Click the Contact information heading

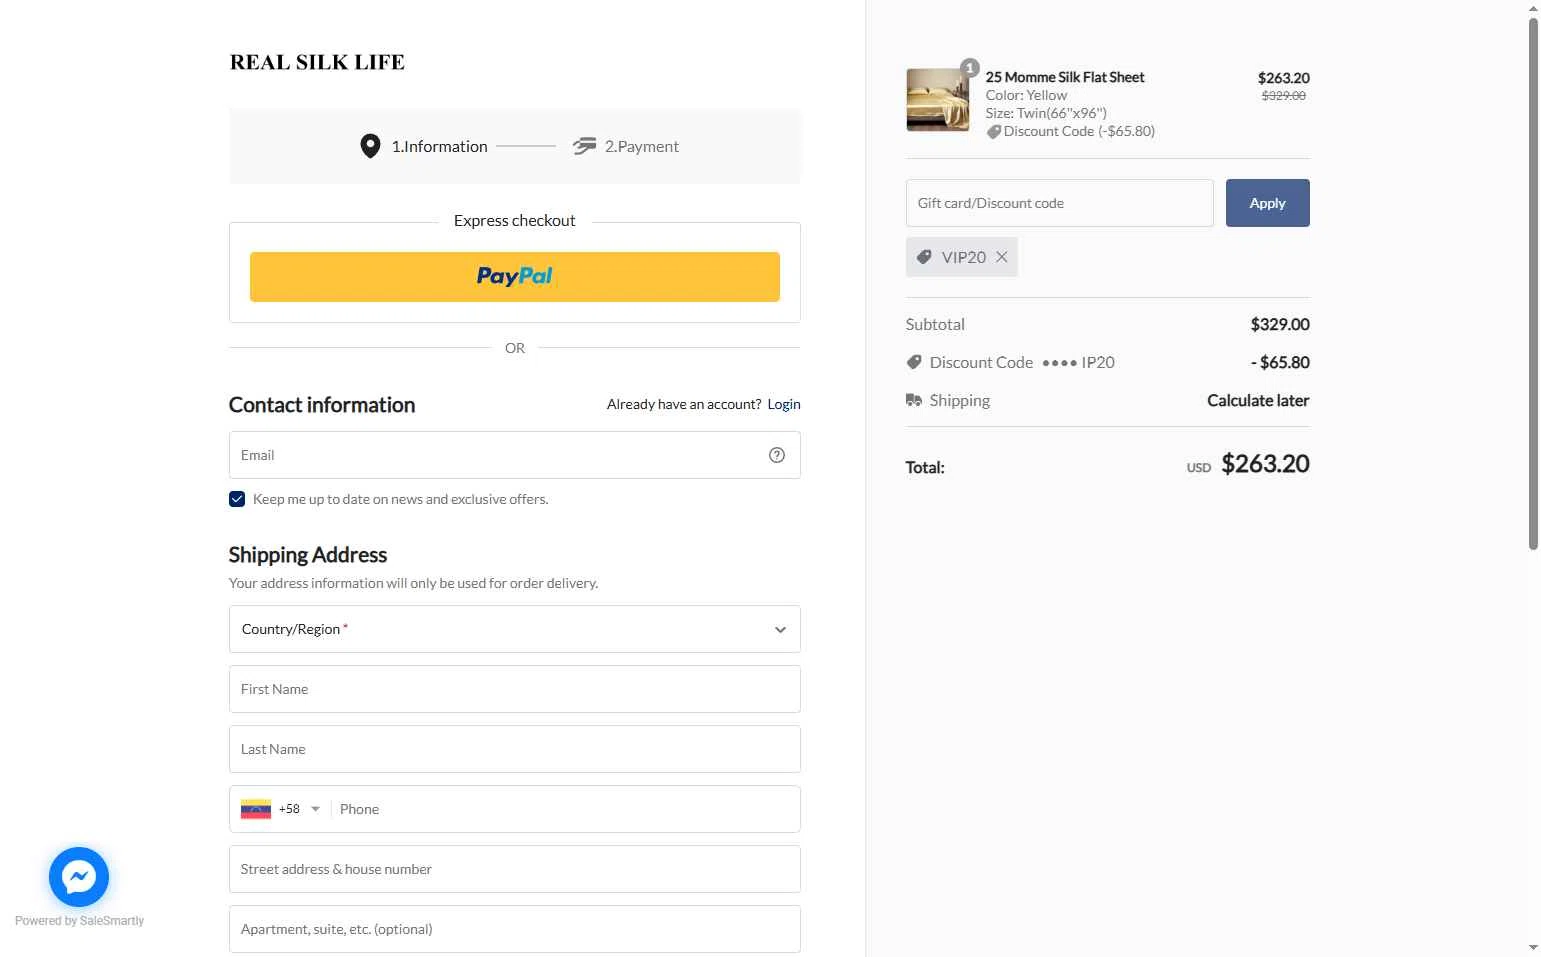click(322, 405)
